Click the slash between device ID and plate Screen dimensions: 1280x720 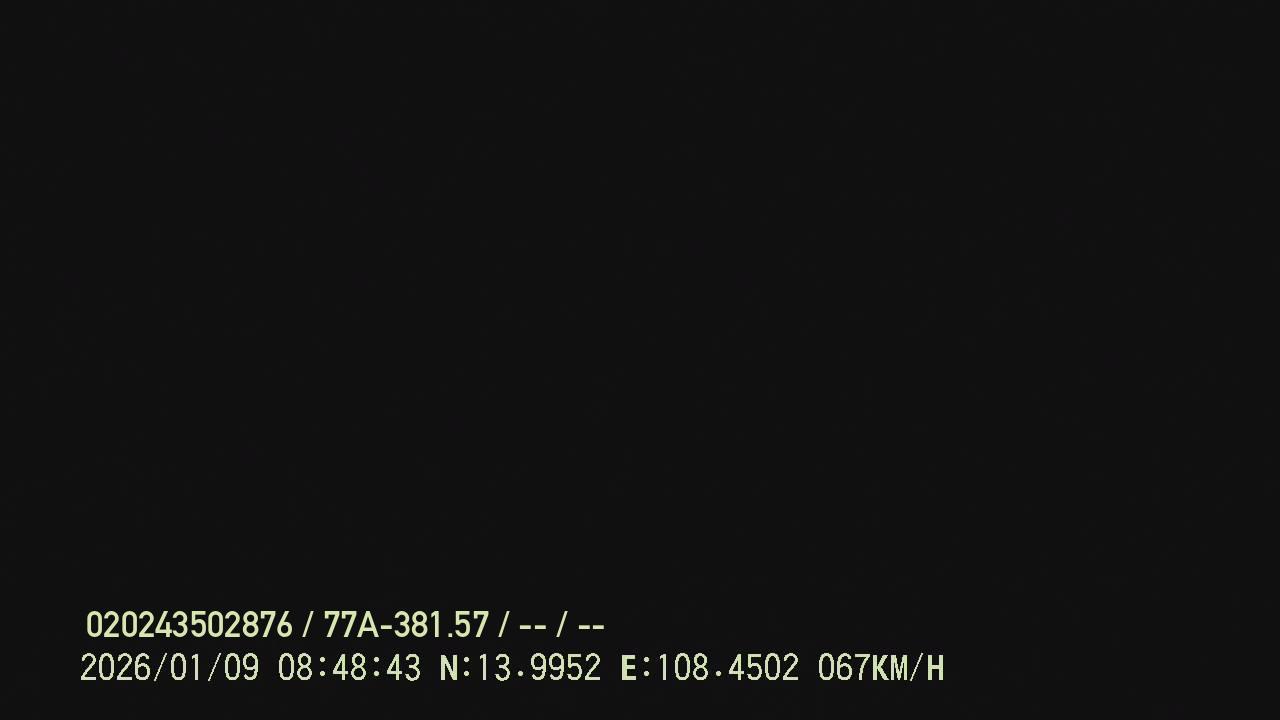[x=308, y=626]
